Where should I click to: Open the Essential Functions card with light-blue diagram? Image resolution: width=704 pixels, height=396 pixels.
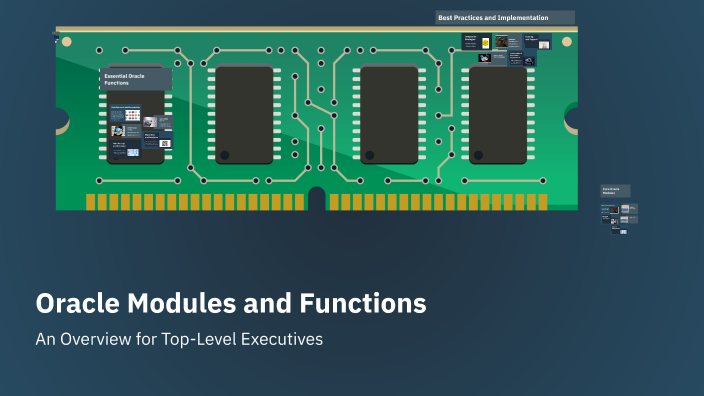click(x=125, y=149)
